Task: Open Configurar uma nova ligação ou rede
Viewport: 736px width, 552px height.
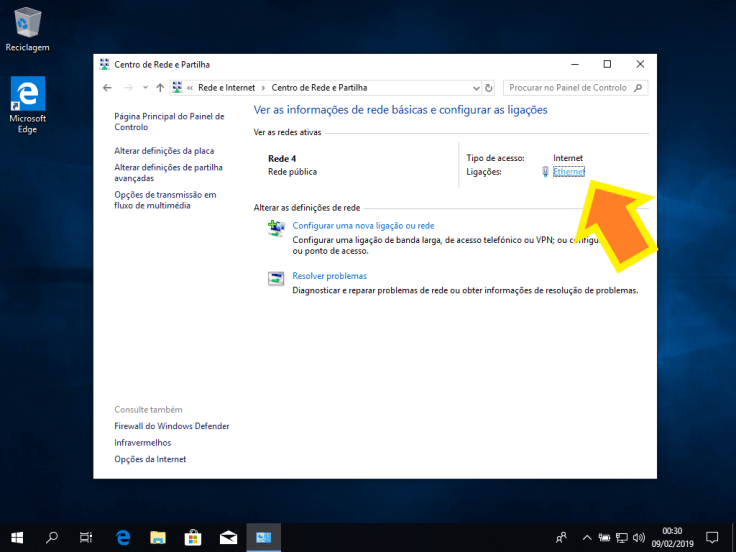Action: (363, 226)
